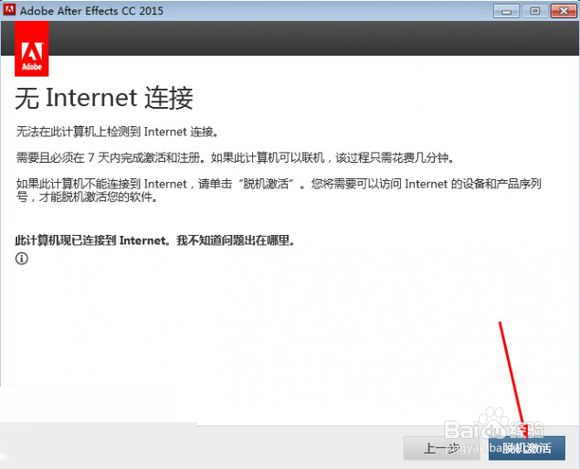Minimize the After Effects installer window
This screenshot has height=469, width=580.
(506, 11)
